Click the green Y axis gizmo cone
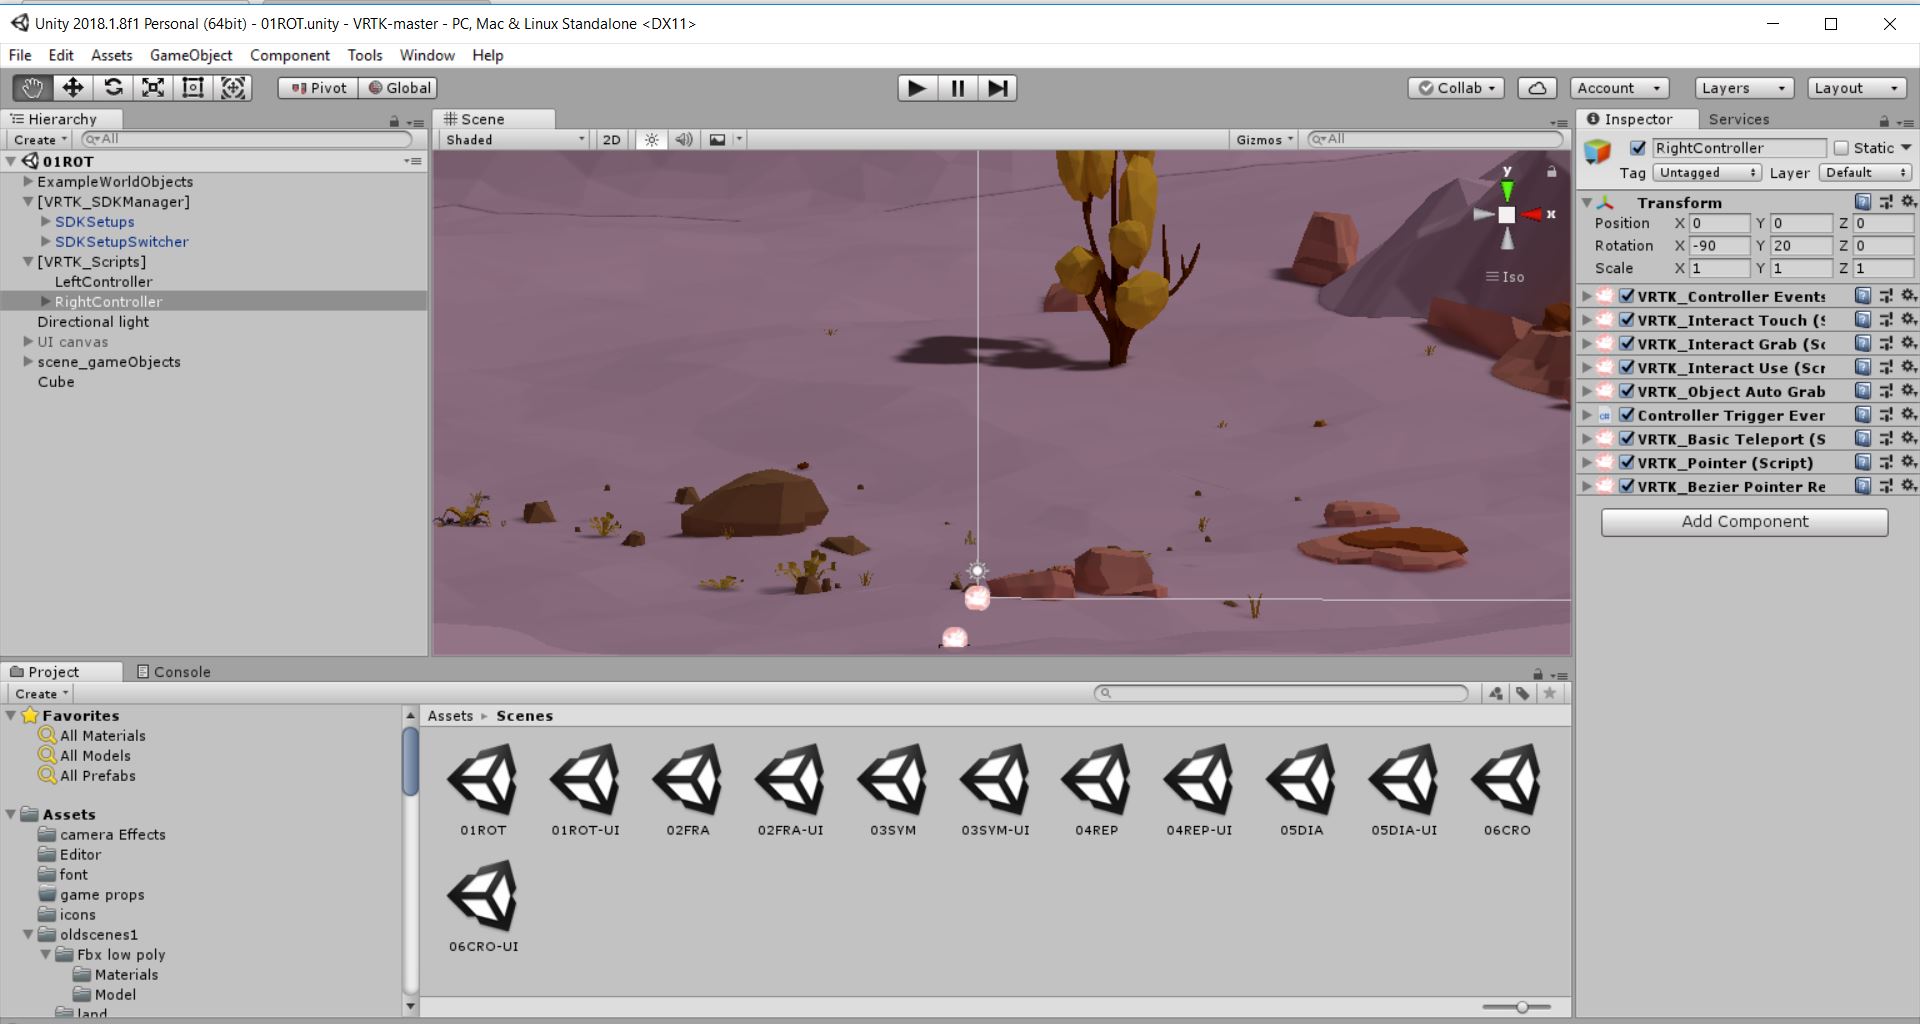 (x=1507, y=191)
